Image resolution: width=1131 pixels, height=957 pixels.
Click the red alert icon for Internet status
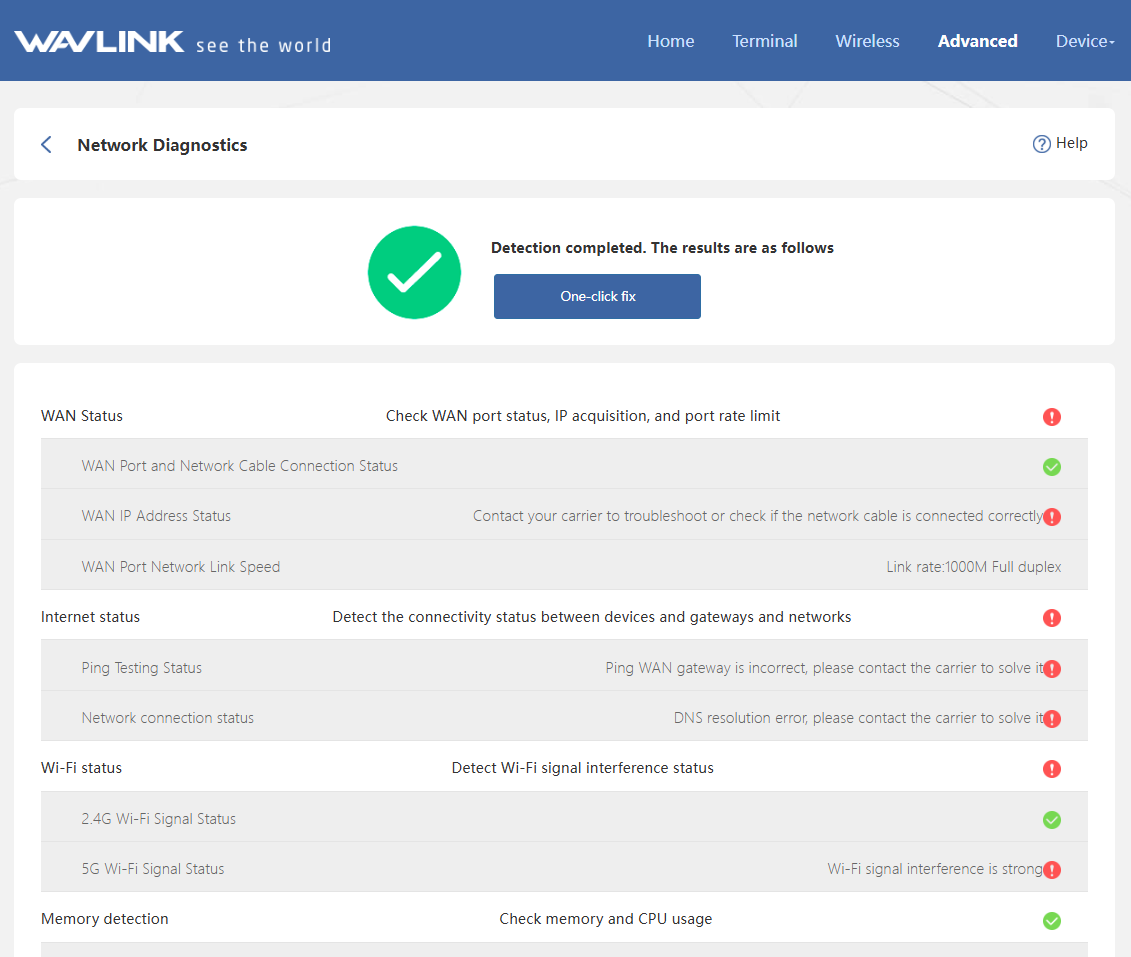coord(1051,618)
